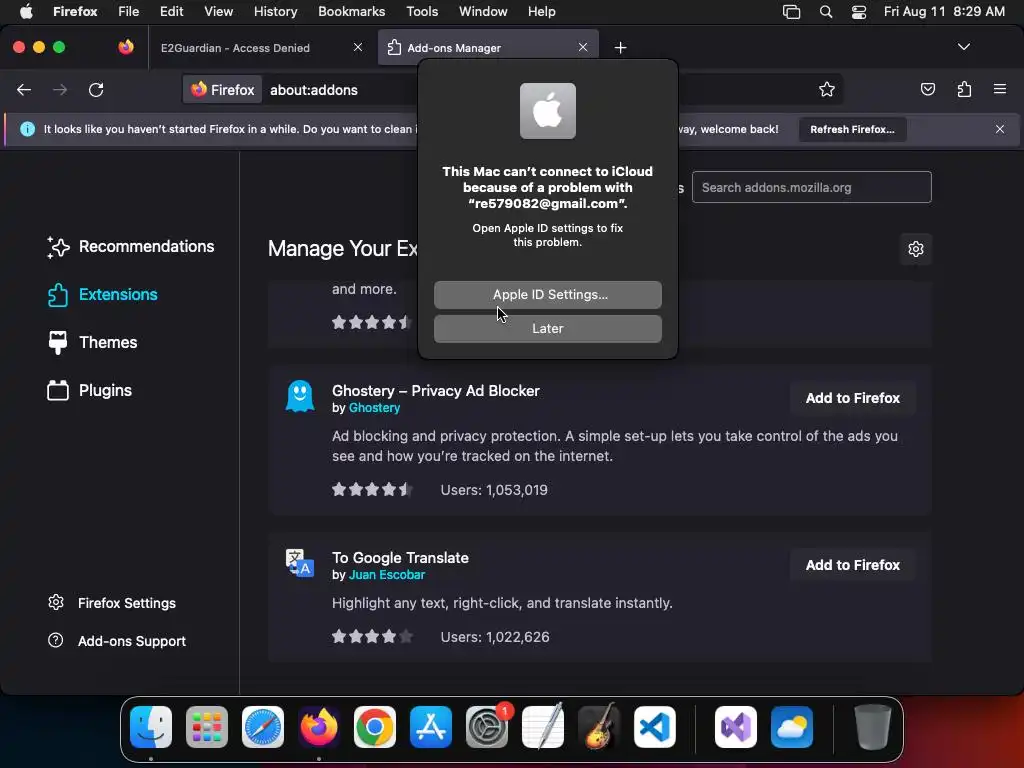1024x768 pixels.
Task: Click the To Google Translate icon
Action: [300, 563]
